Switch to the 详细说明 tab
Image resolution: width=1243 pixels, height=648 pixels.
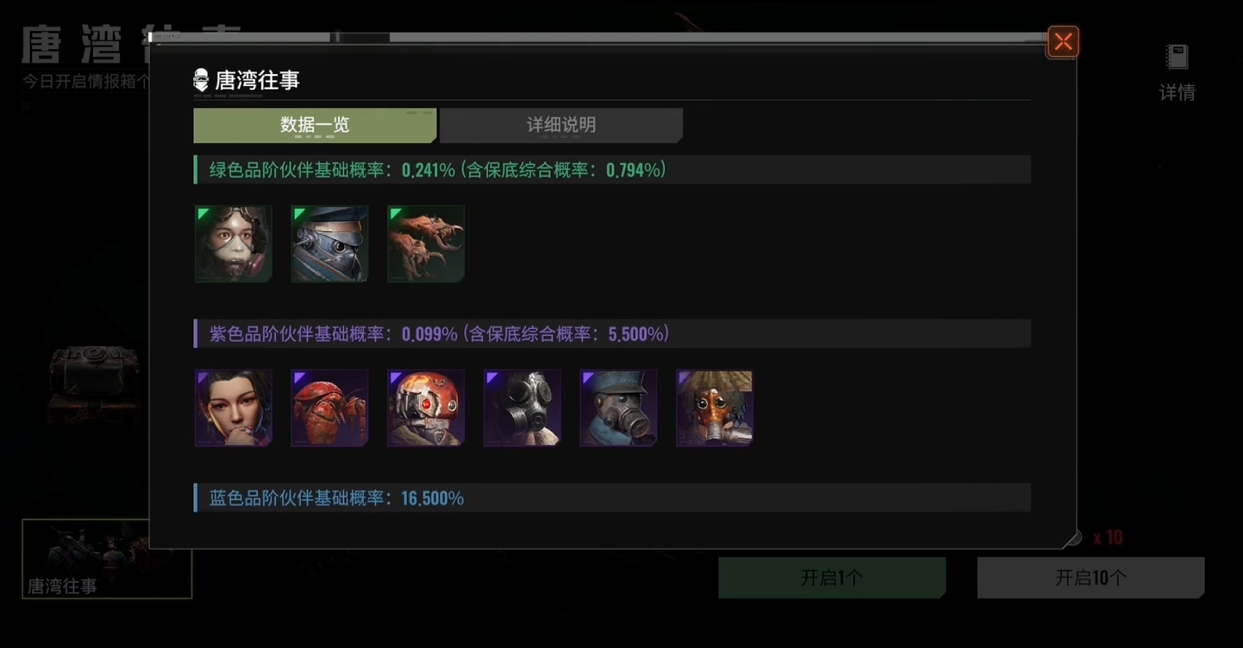tap(561, 125)
